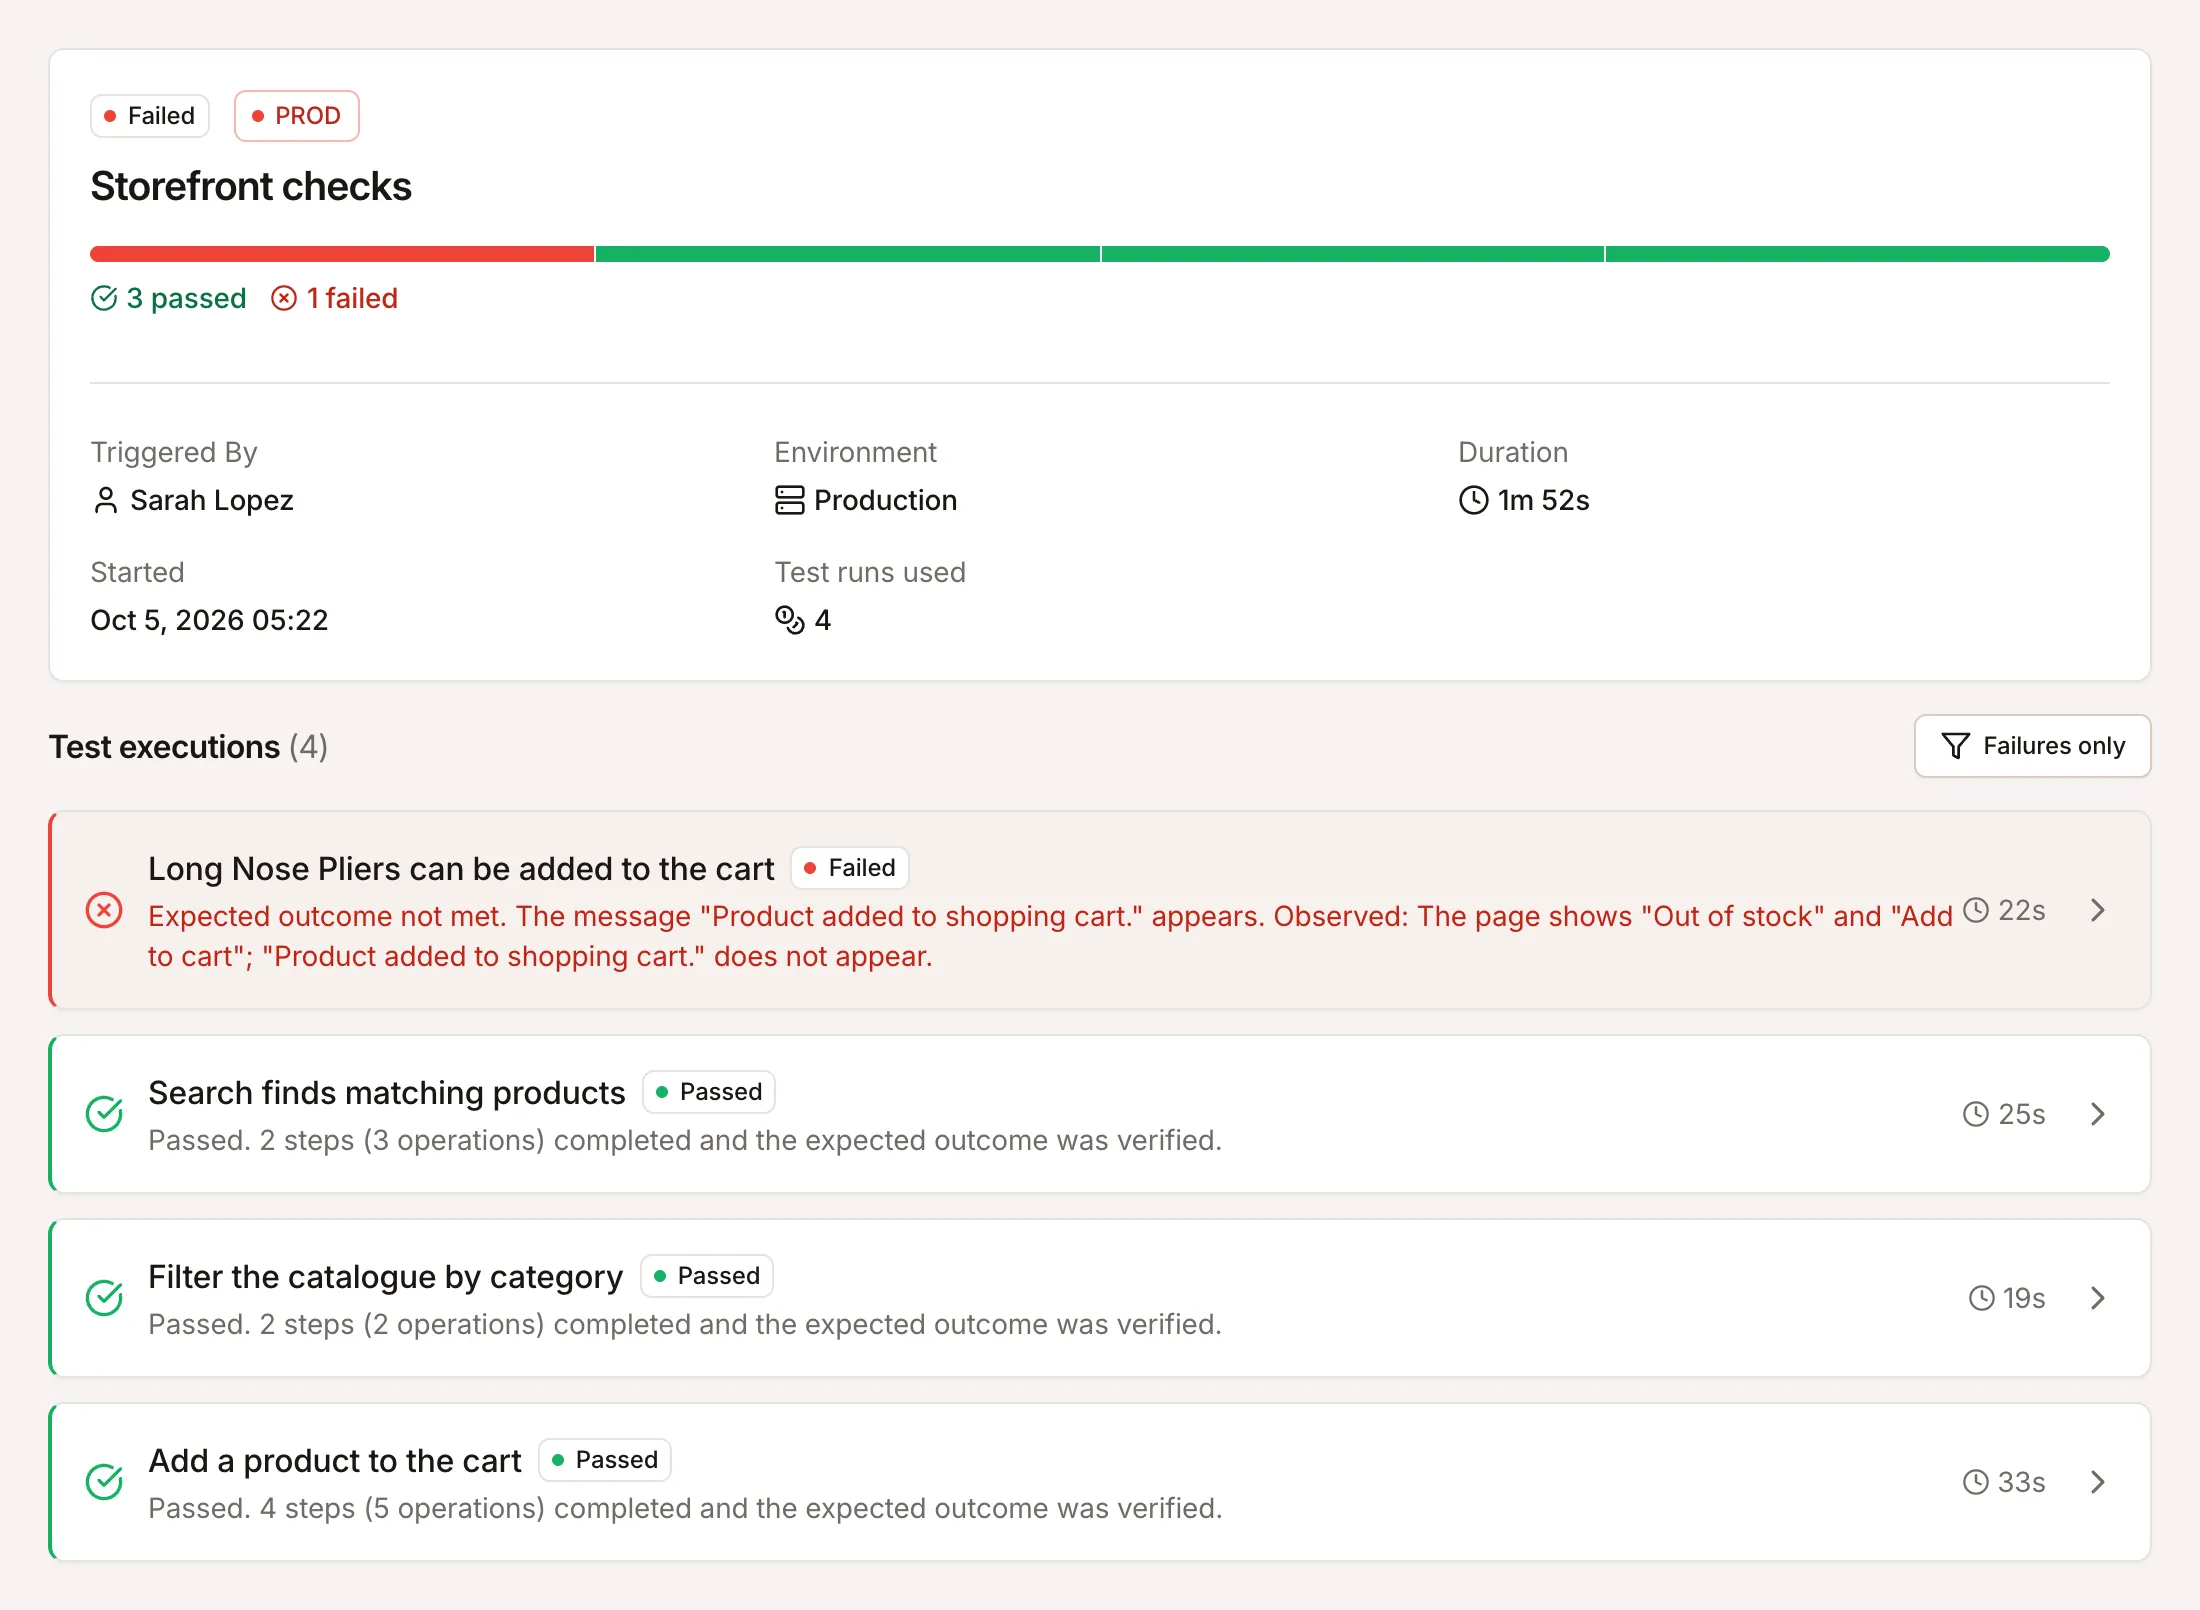Click the 'Sarah Lopez' name

(212, 500)
